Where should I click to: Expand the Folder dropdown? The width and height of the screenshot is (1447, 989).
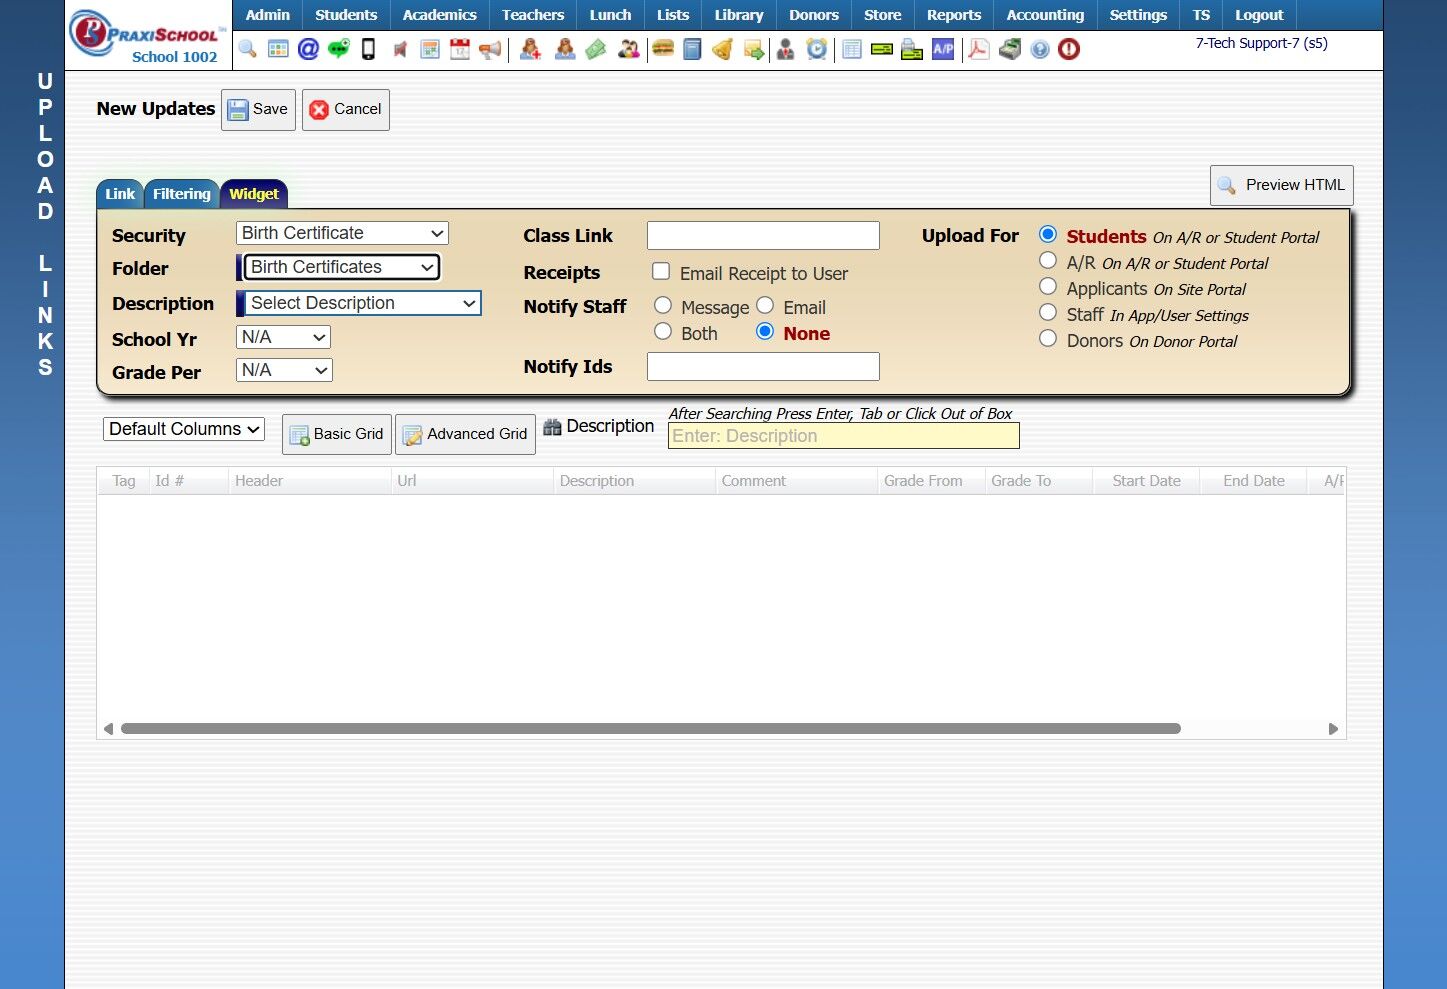pos(342,267)
